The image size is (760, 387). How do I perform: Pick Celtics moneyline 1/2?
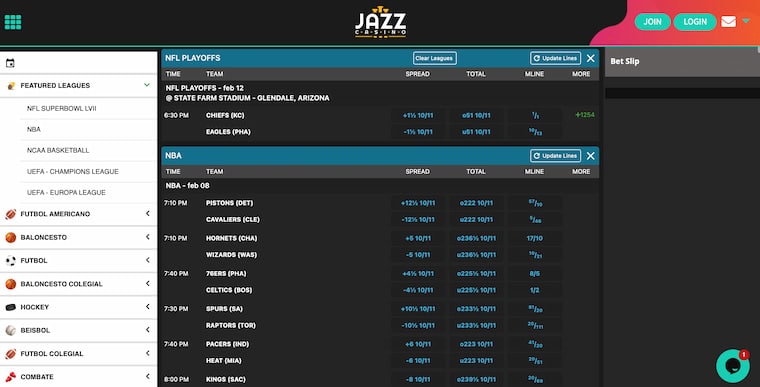pyautogui.click(x=535, y=290)
